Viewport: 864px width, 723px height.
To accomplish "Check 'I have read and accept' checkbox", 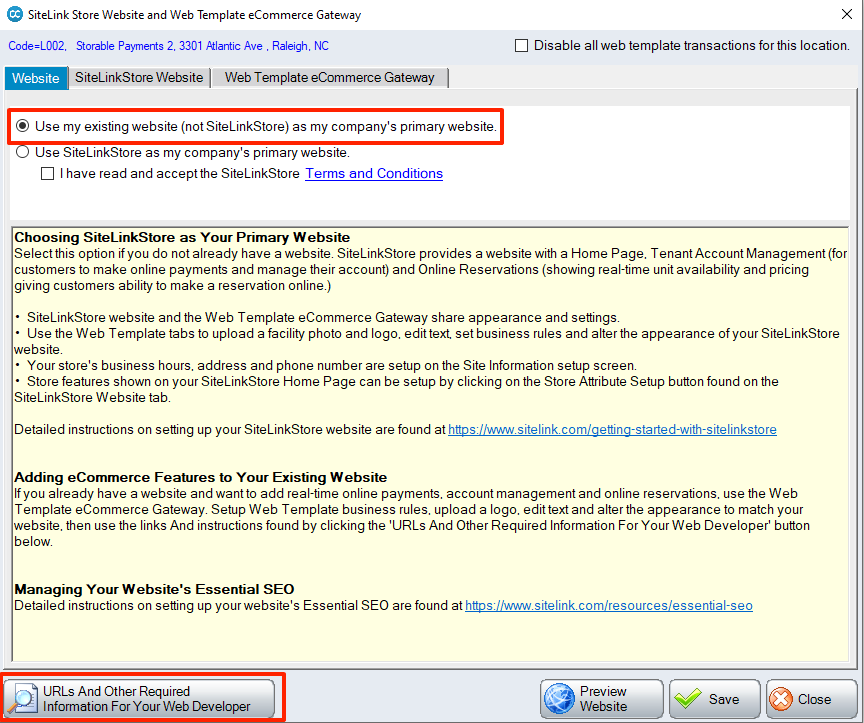I will click(47, 174).
